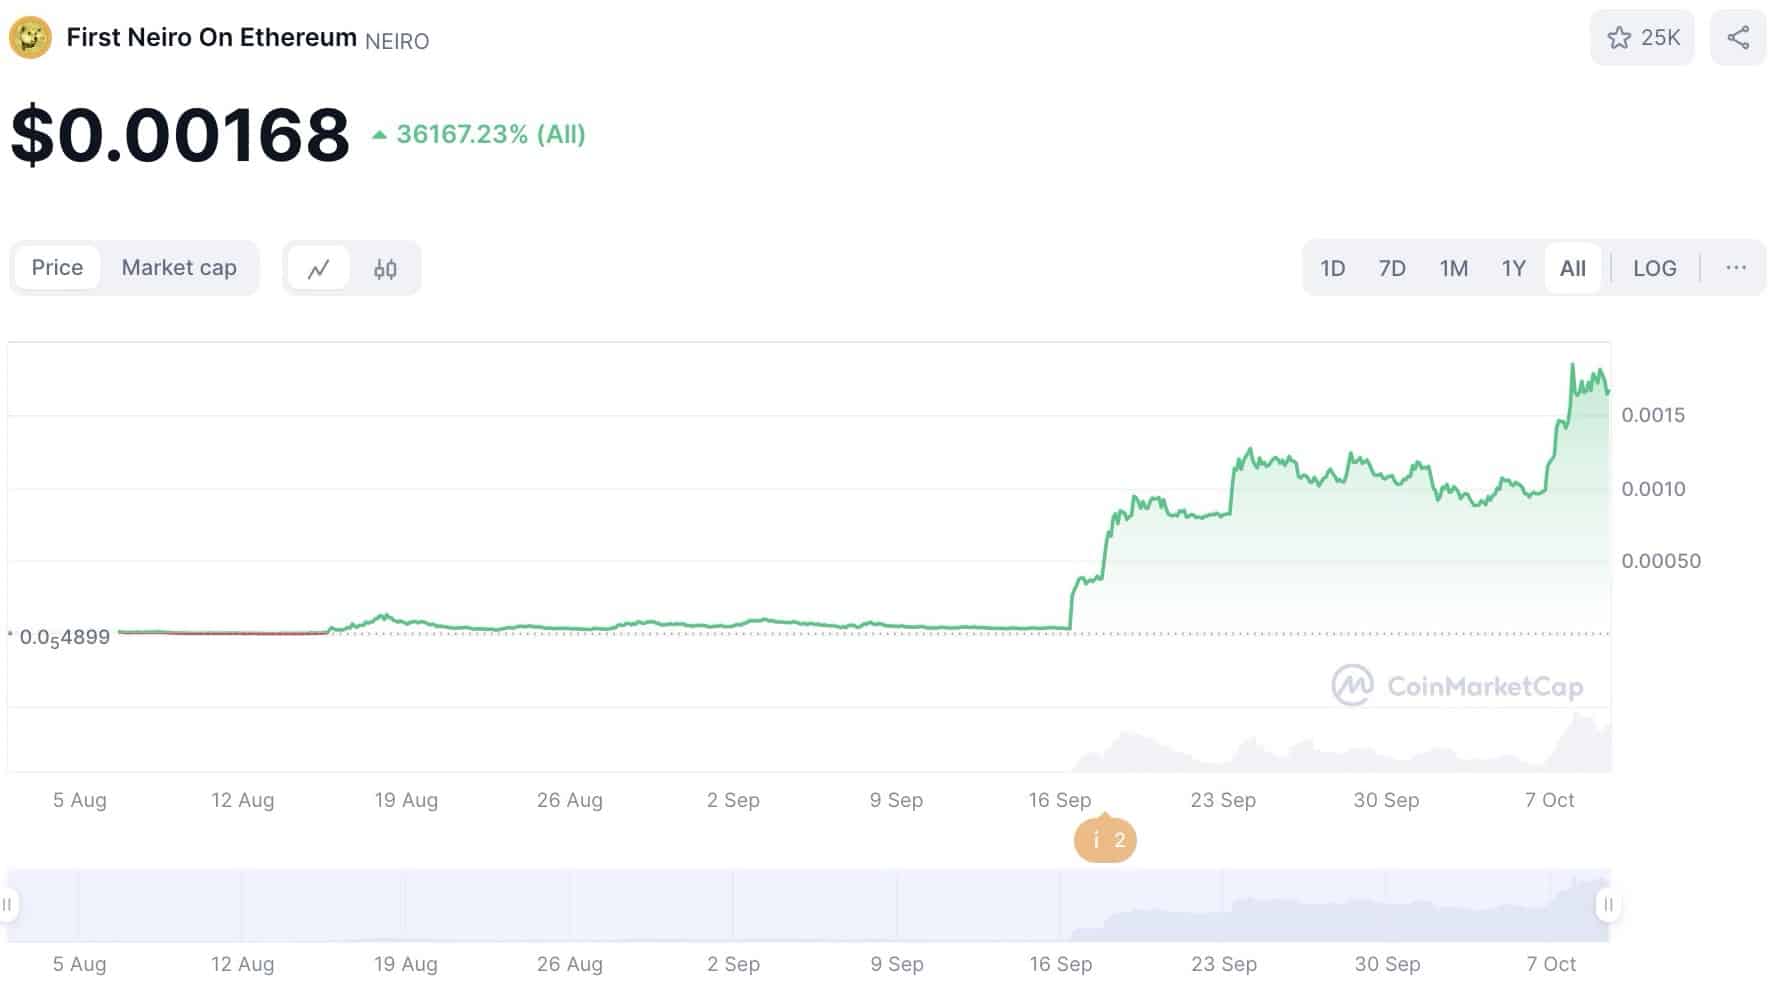Set chart range to 7D

click(x=1392, y=268)
